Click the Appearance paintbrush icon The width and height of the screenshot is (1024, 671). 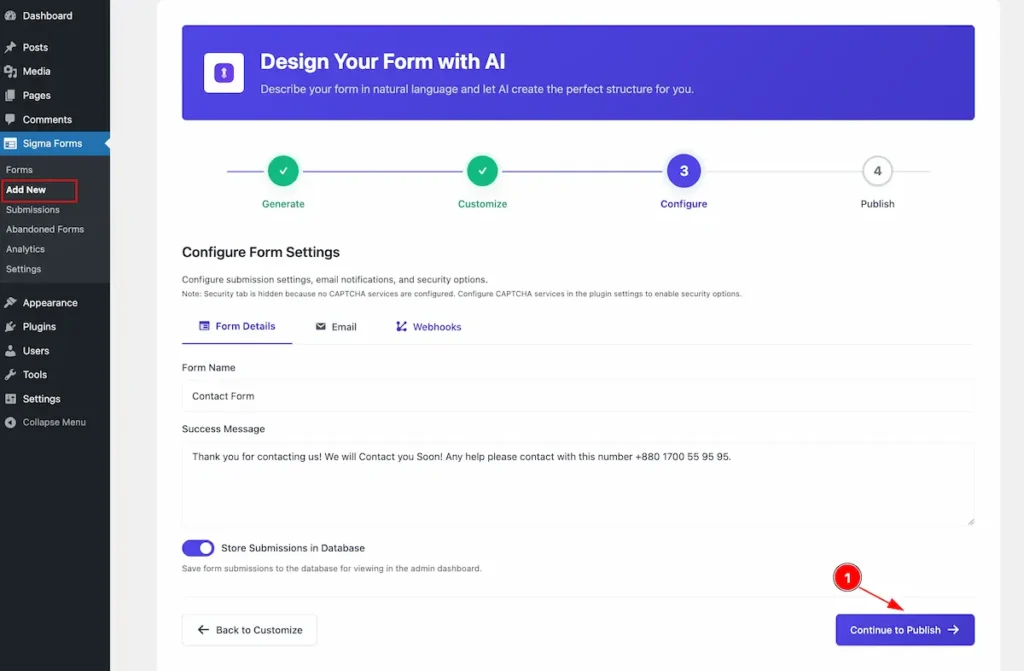10,302
